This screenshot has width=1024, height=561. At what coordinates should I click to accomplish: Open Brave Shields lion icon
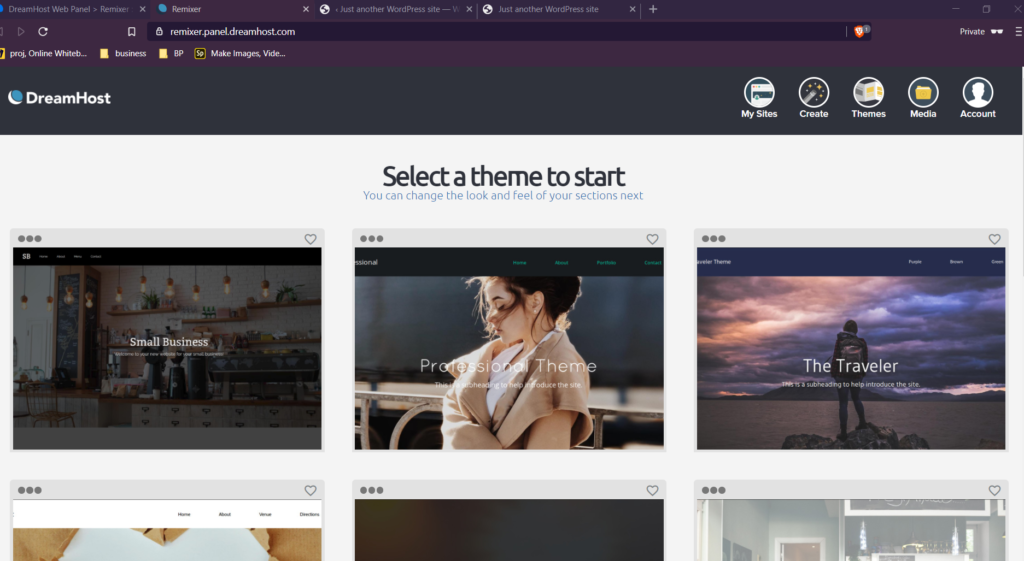click(x=859, y=31)
